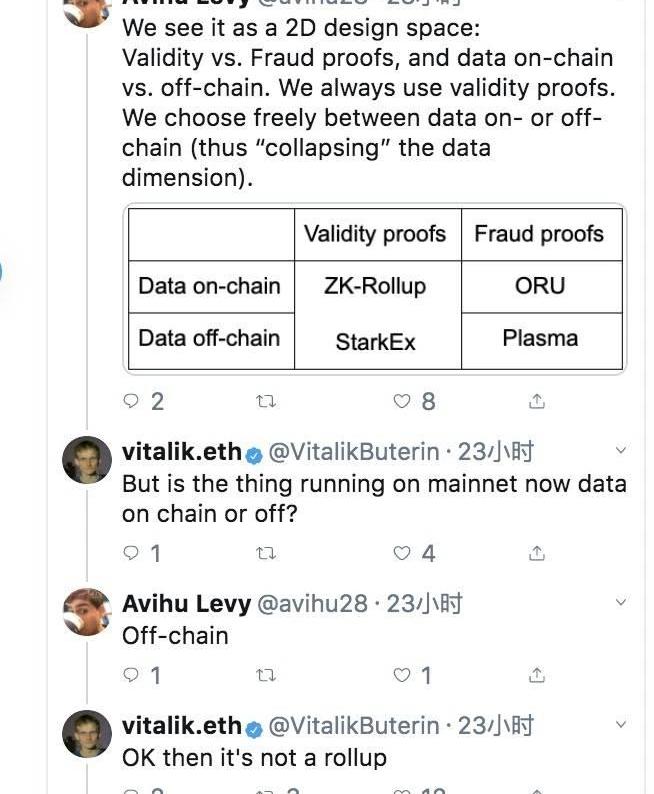
Task: Open options chevron on "Off-chain" tweet
Action: [x=621, y=603]
